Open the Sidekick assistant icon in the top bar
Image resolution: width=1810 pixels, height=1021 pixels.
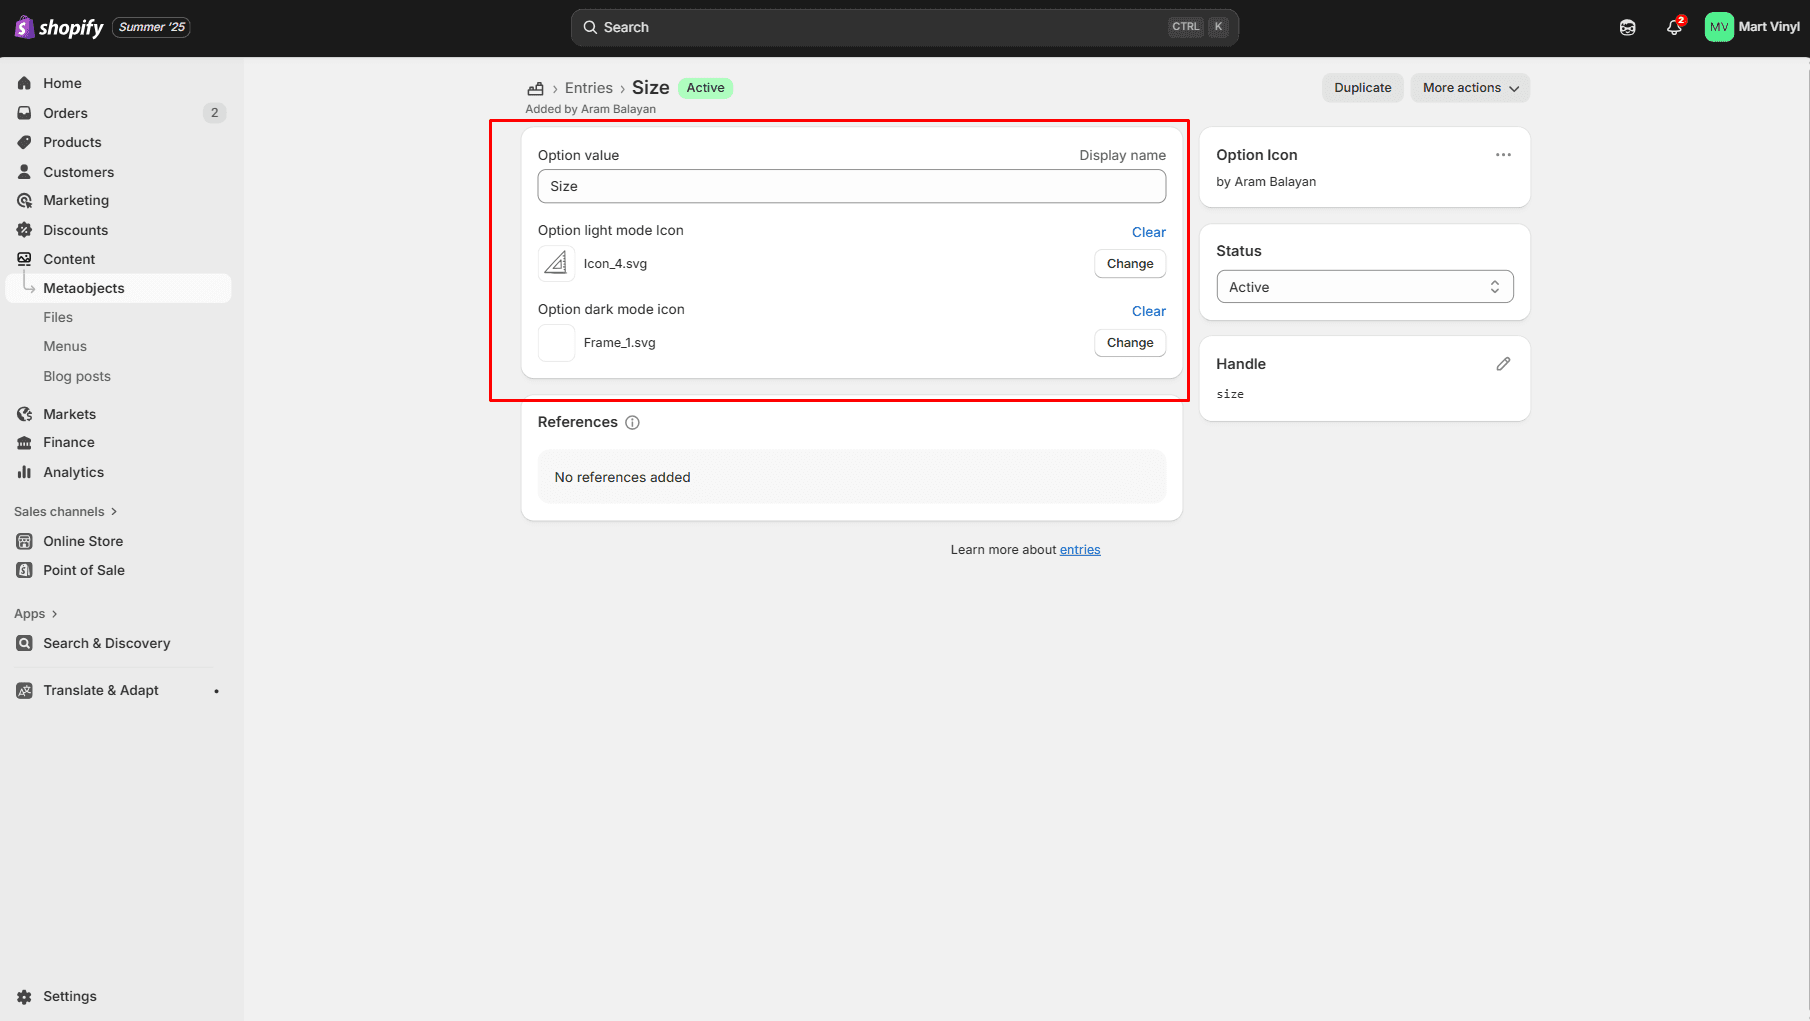[1627, 27]
